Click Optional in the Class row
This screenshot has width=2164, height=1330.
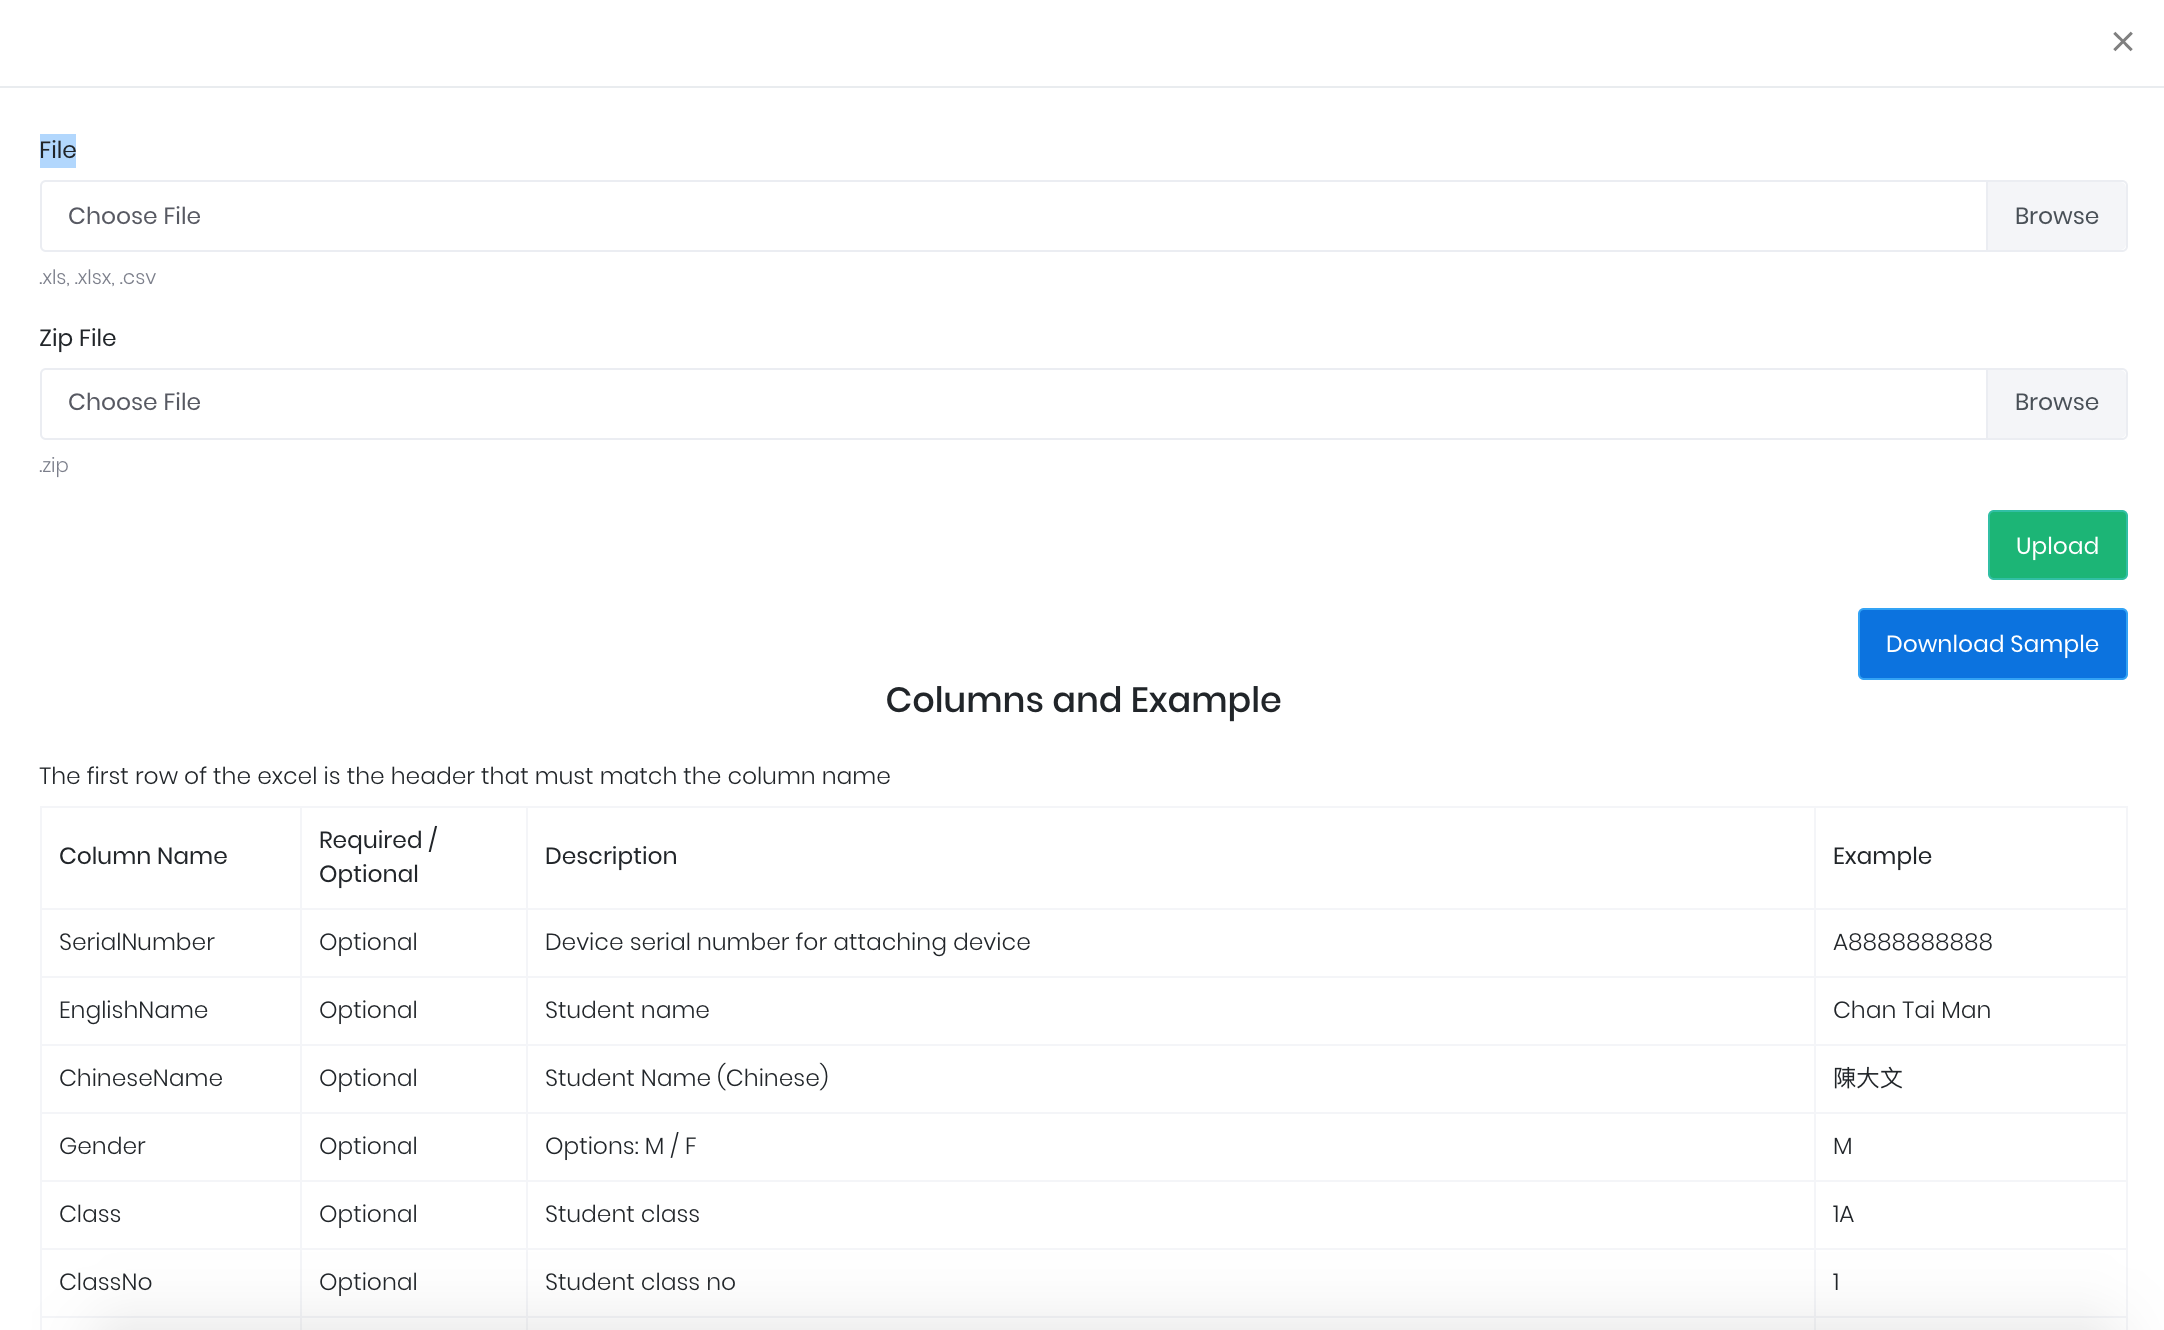[x=368, y=1214]
